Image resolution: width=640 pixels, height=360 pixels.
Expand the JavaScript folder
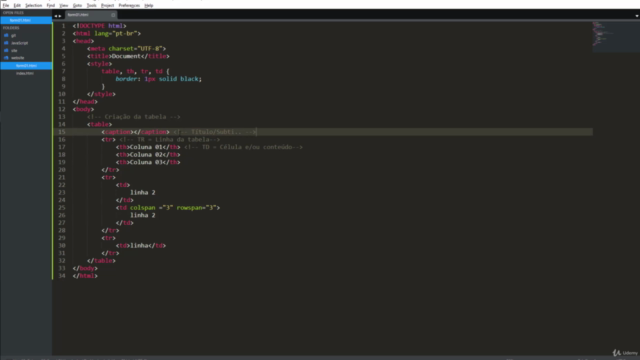[19, 43]
